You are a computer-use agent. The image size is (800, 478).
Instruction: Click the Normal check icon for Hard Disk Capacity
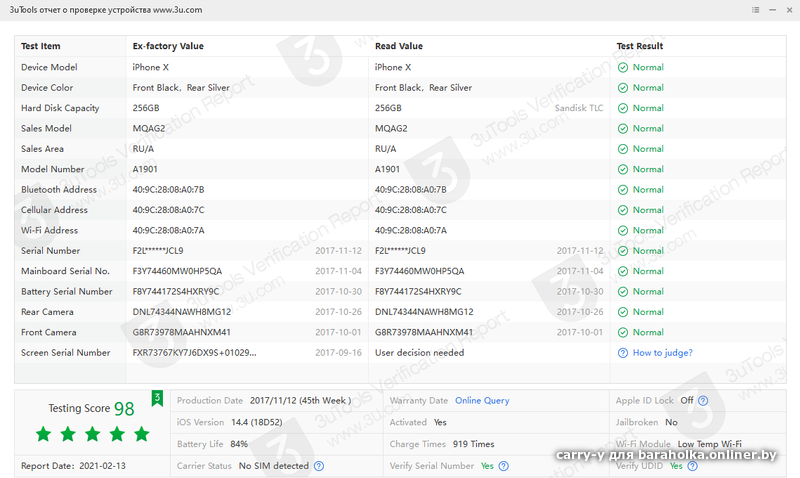coord(622,108)
